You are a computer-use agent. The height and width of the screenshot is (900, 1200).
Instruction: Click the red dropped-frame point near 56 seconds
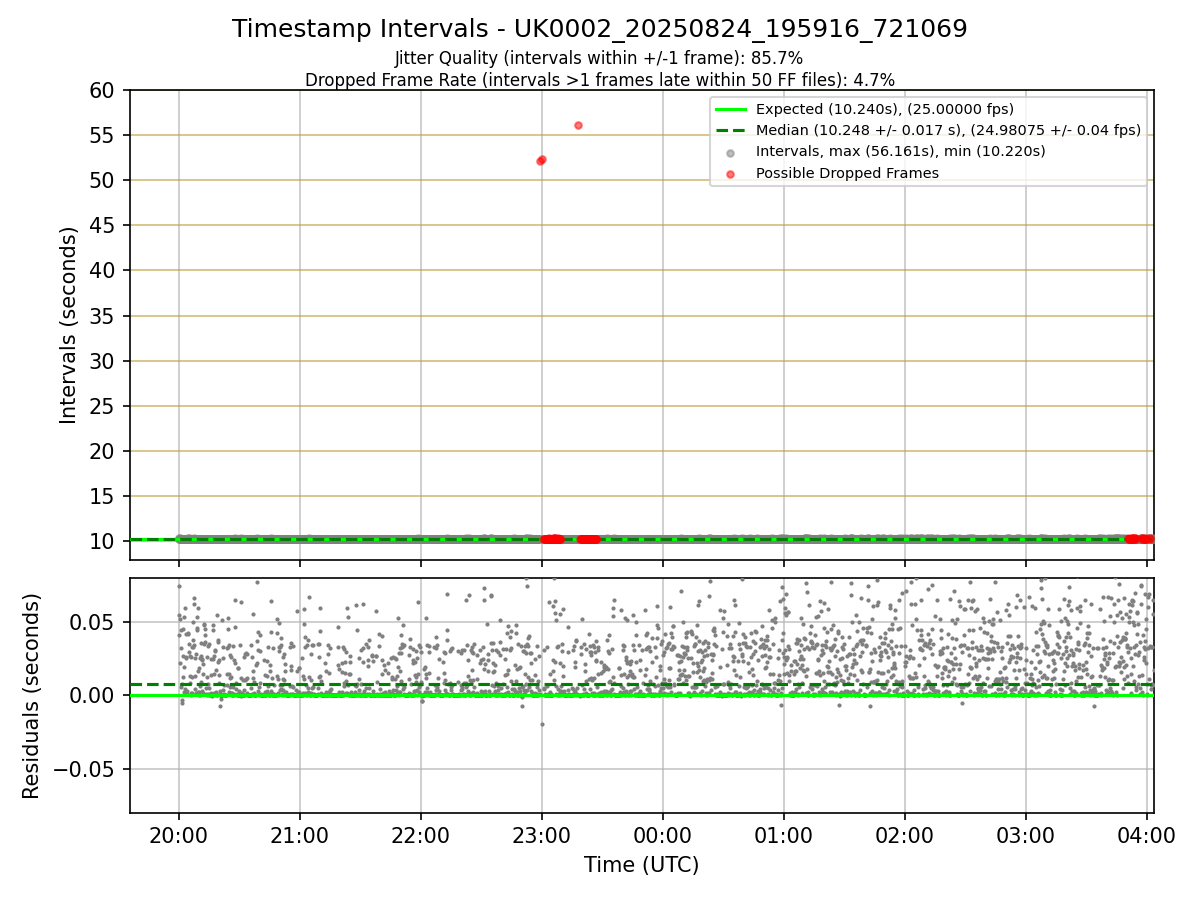578,125
